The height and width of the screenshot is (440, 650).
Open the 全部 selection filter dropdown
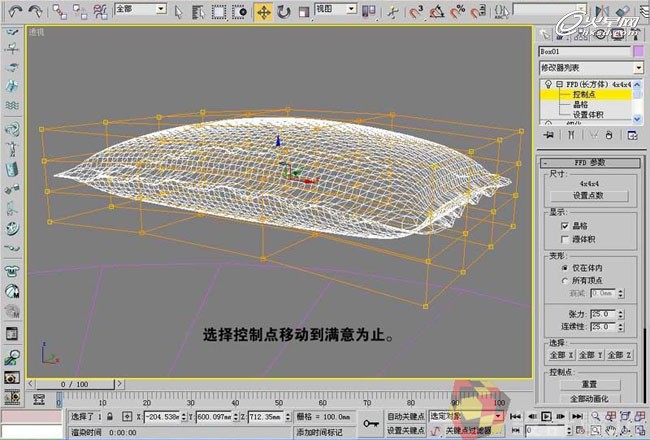tap(140, 9)
